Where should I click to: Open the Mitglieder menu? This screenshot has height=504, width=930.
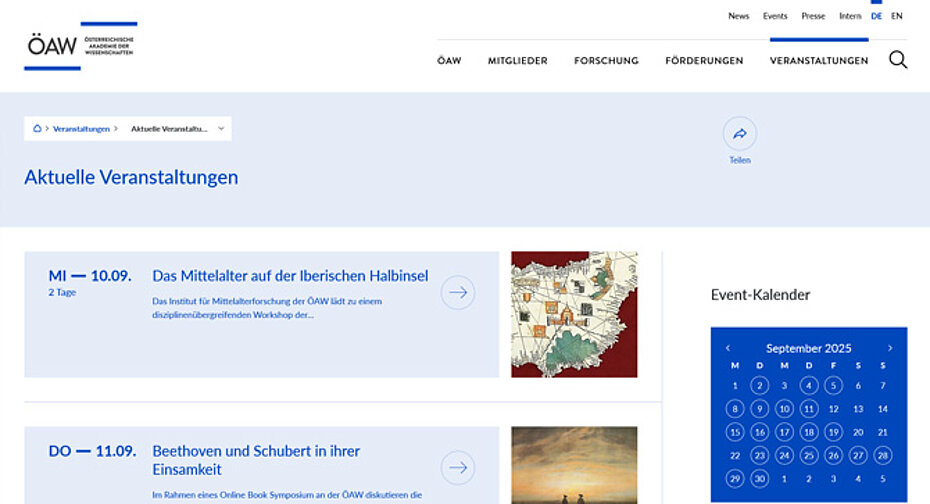pos(517,61)
